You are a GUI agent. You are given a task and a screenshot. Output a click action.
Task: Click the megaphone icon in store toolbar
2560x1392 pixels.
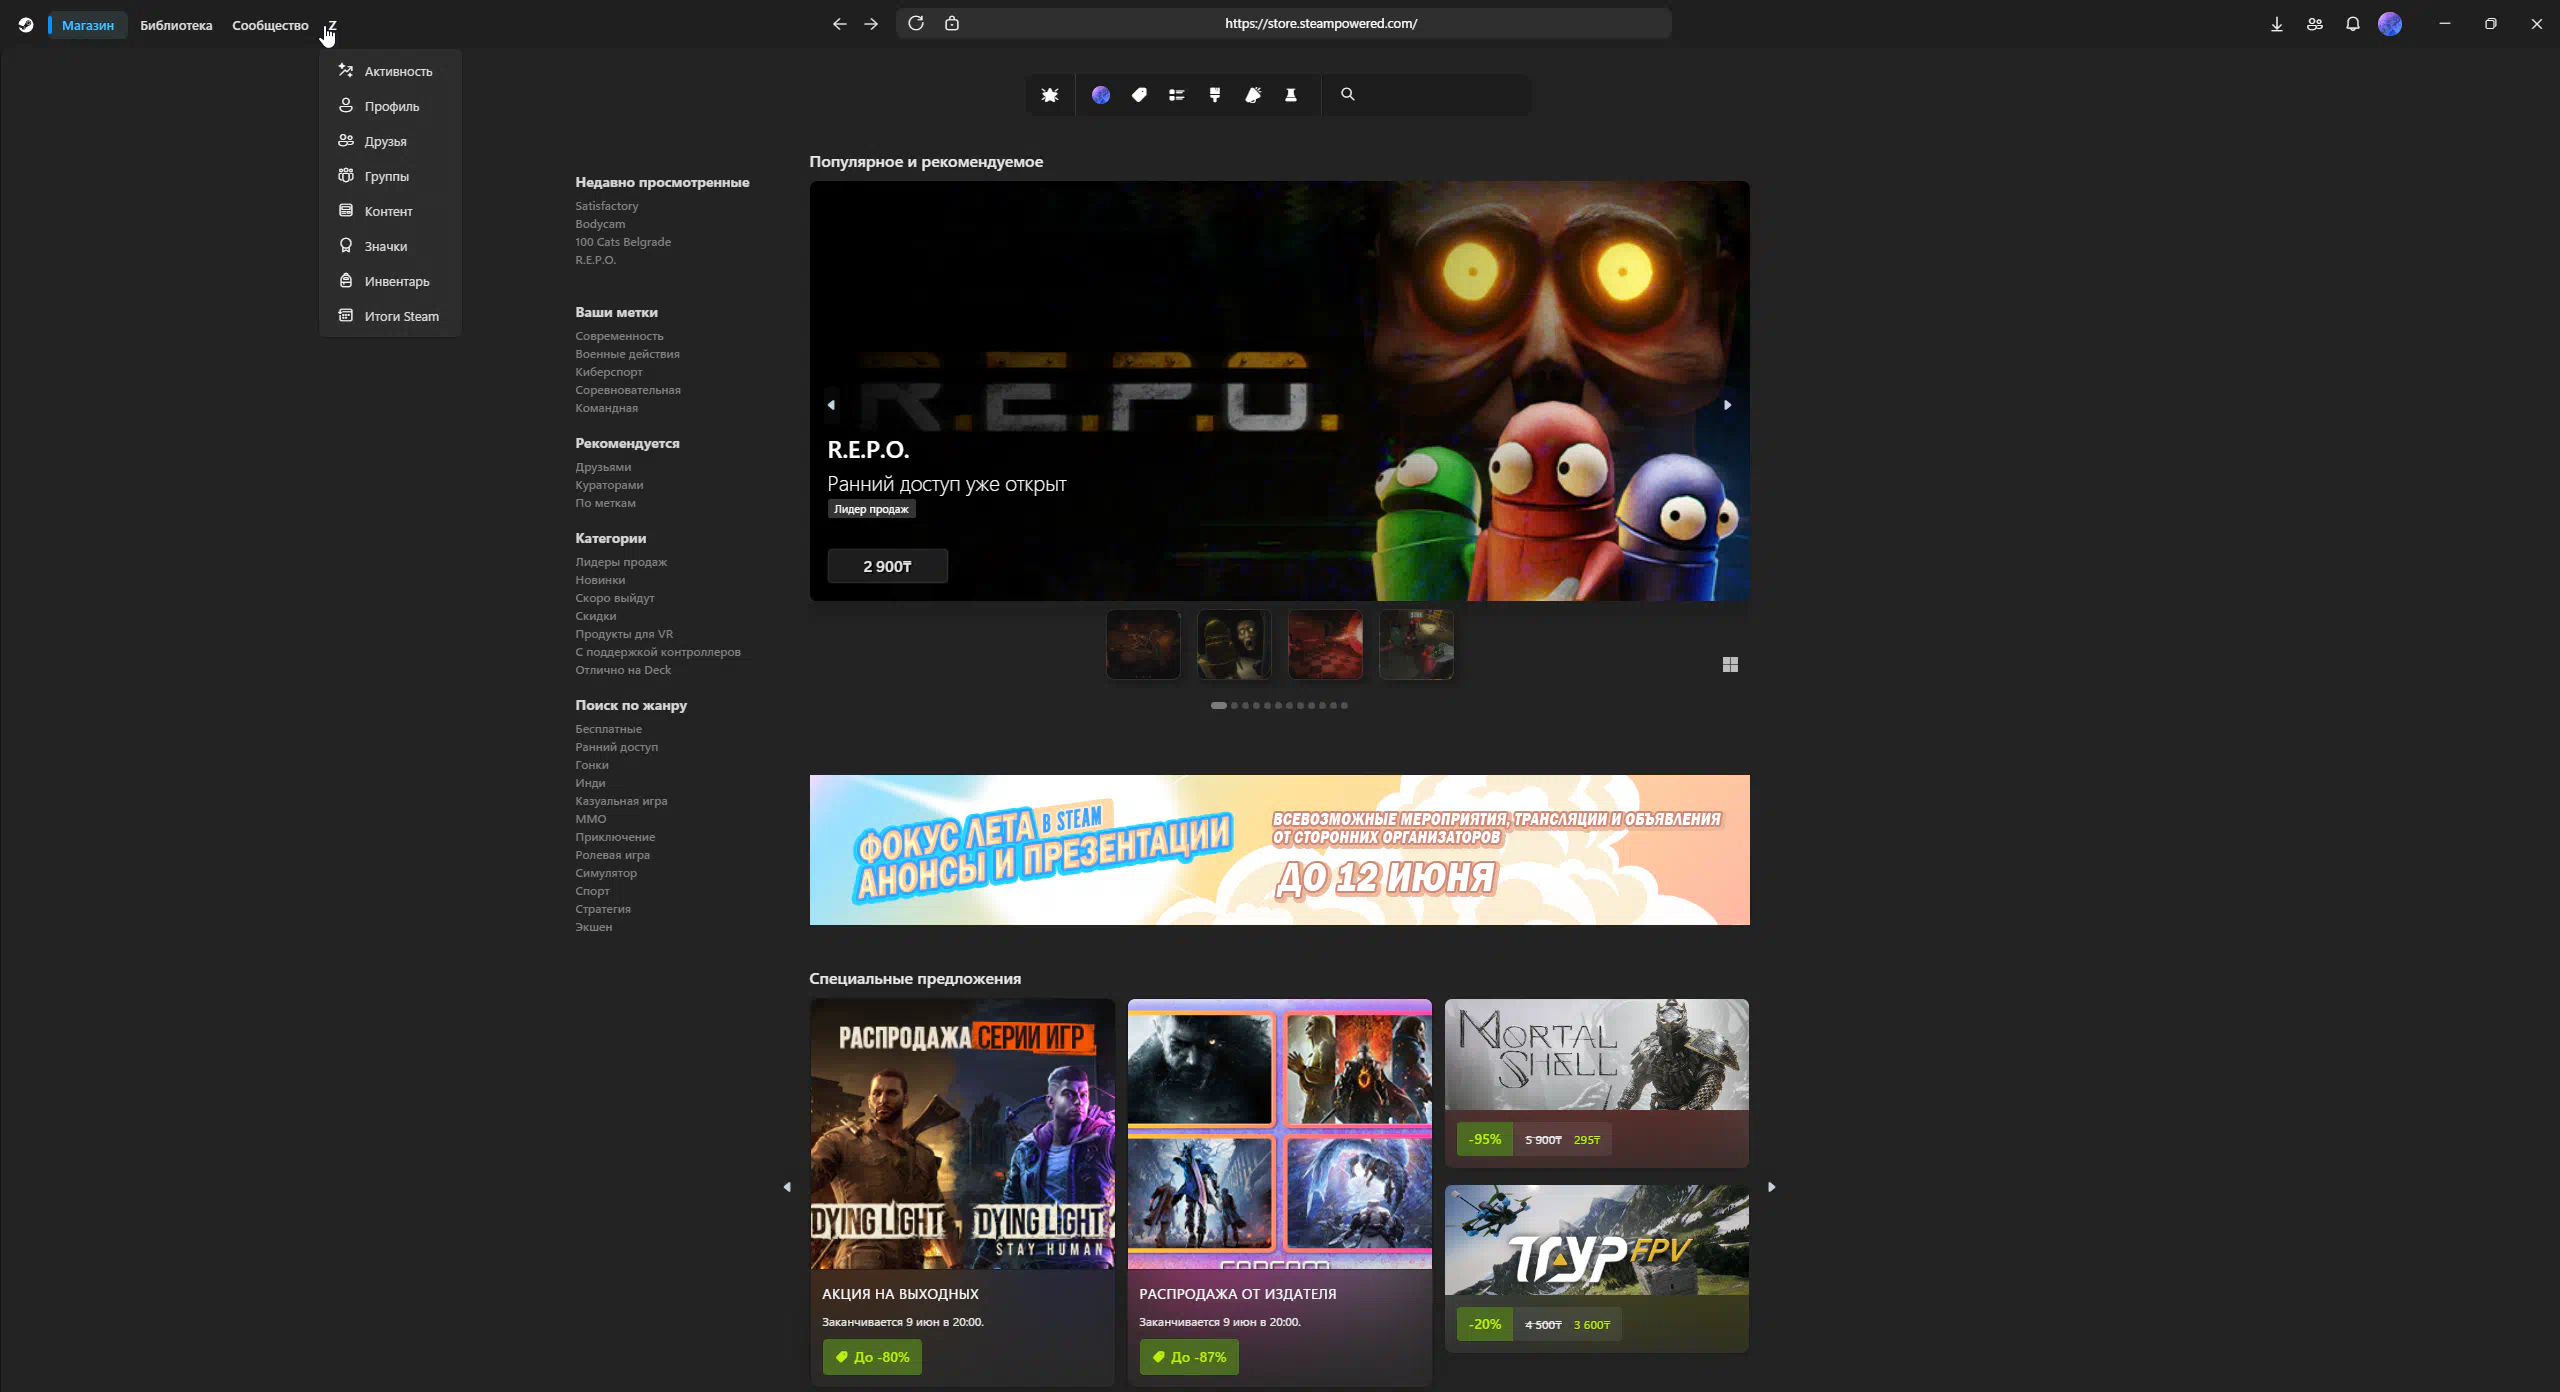point(1253,95)
